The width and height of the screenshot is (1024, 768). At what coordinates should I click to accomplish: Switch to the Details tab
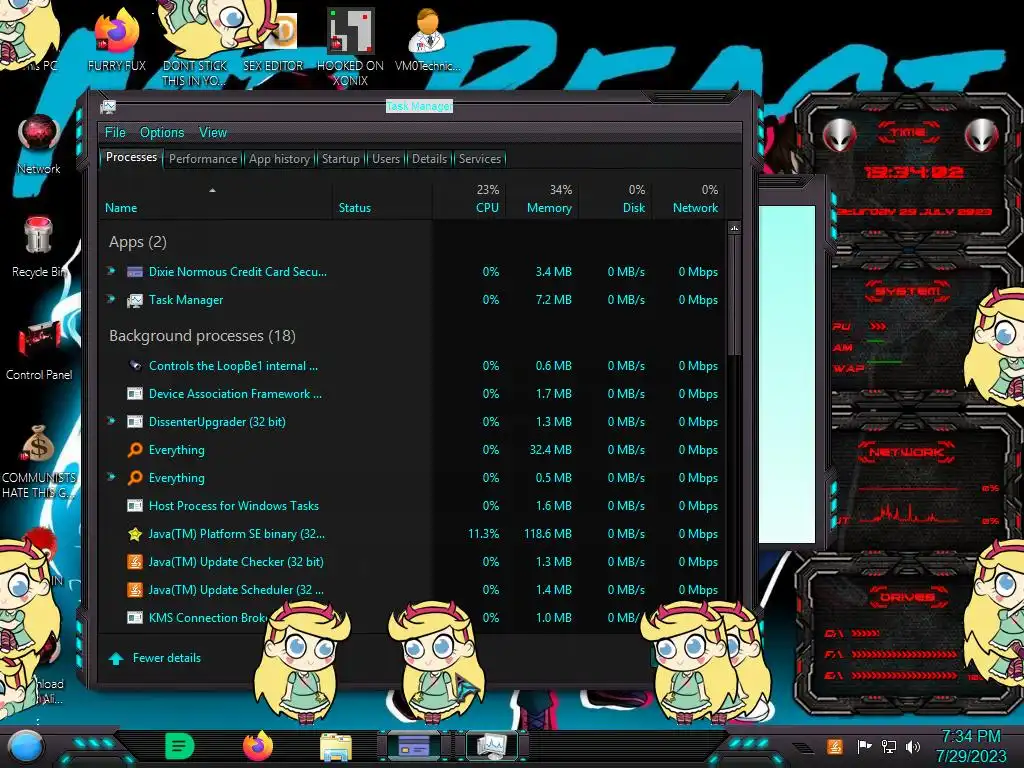point(429,159)
